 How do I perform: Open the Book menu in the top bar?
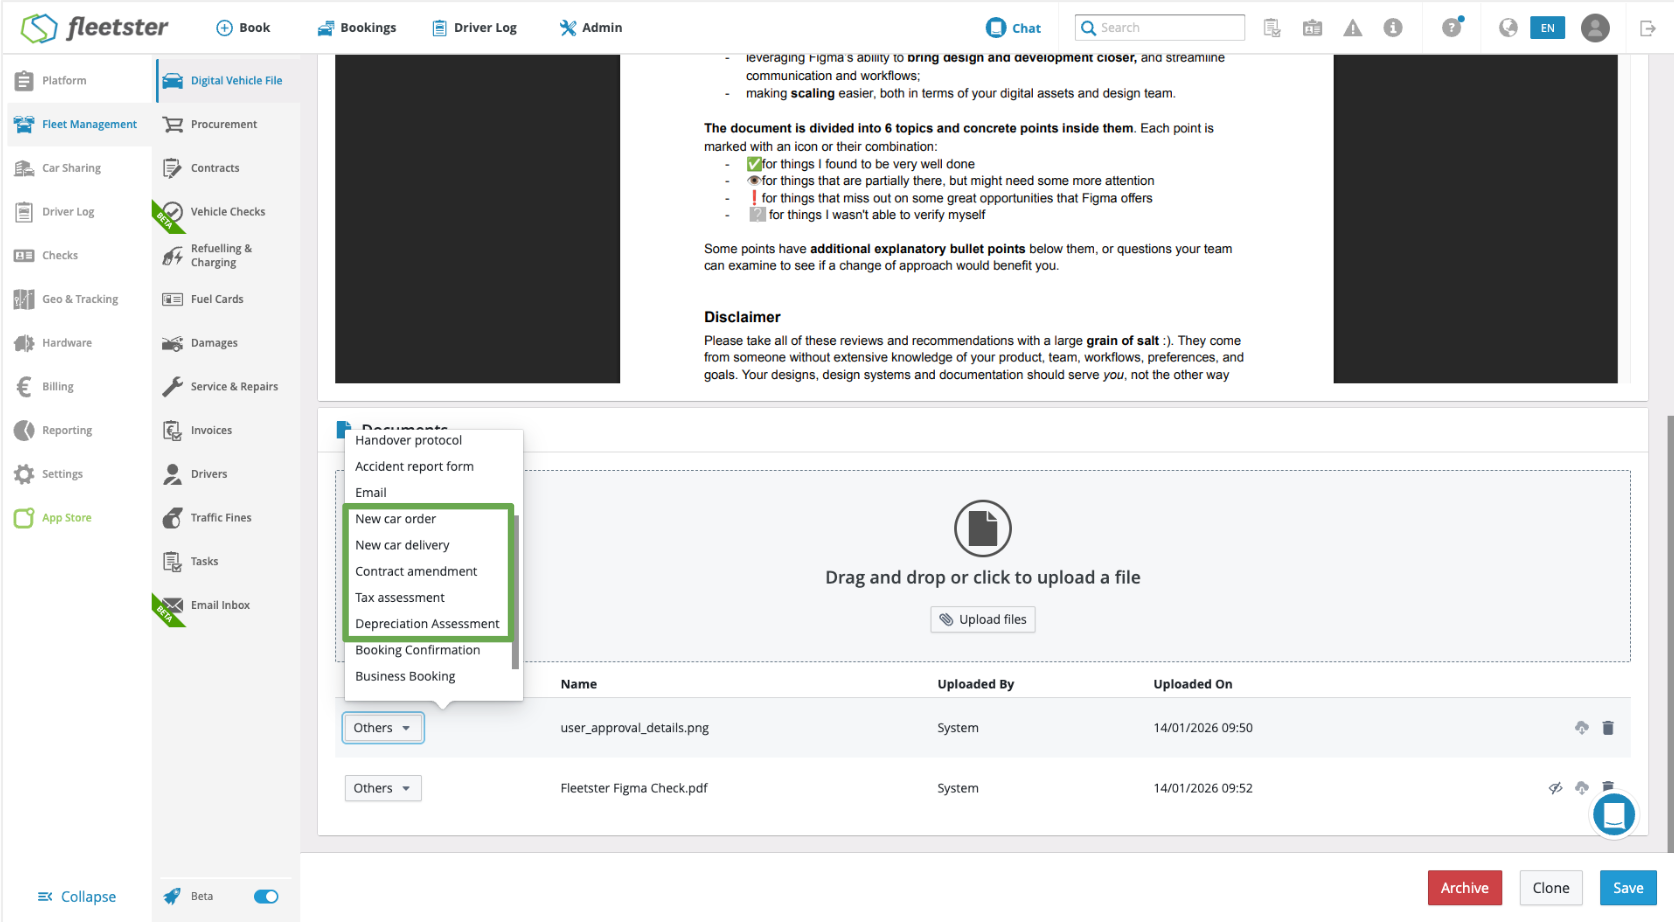click(243, 28)
